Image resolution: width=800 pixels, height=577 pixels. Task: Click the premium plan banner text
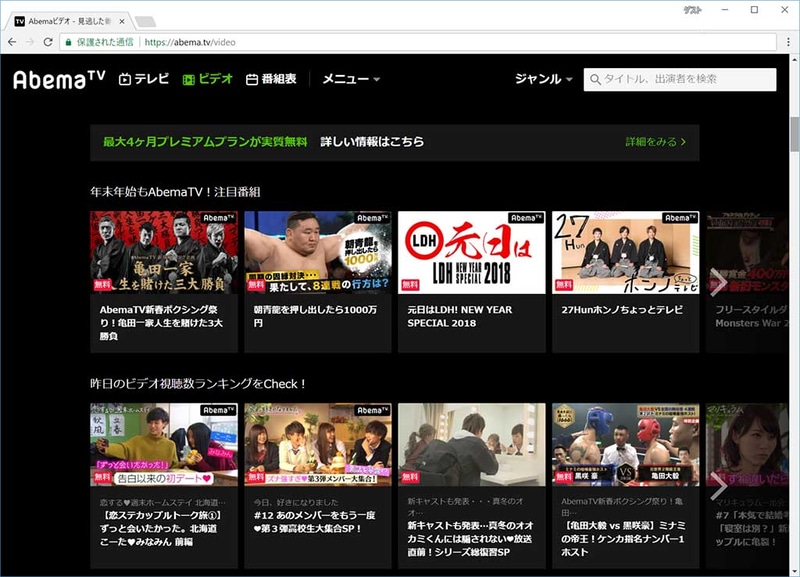(x=263, y=142)
